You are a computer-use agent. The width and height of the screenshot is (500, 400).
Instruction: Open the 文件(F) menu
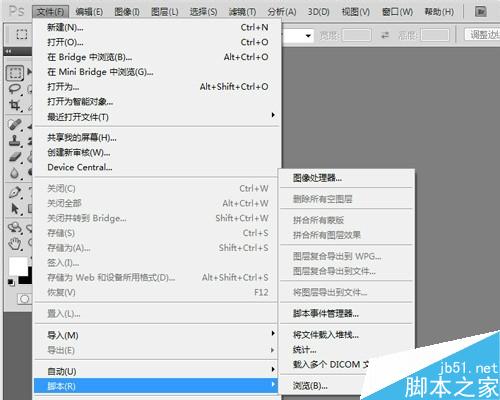point(50,12)
